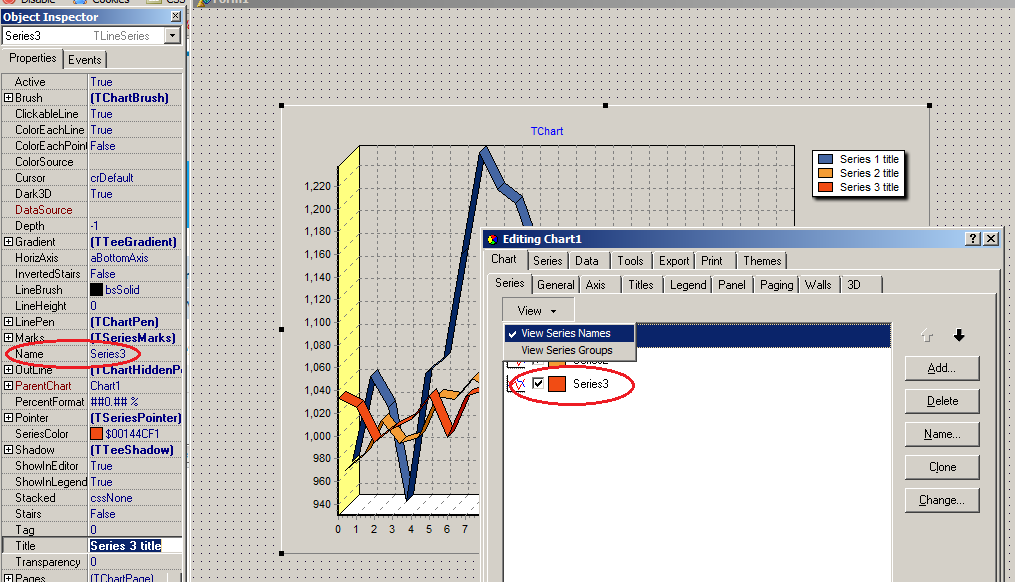Expand the ParentChart property node

point(8,386)
